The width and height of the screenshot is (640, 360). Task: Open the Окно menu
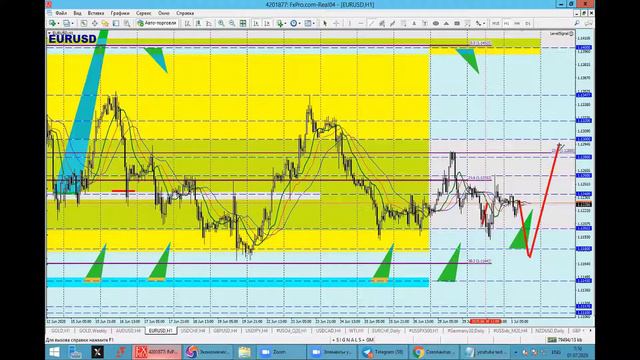[164, 13]
